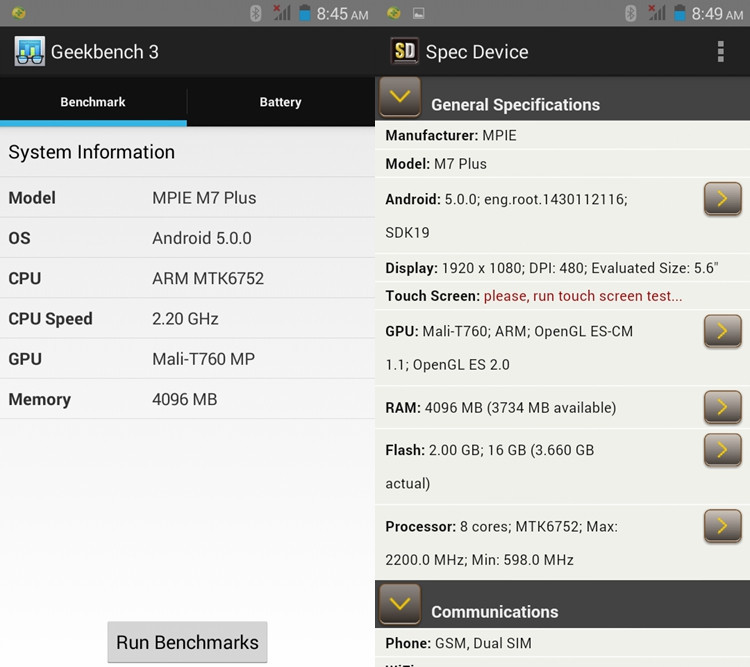This screenshot has width=750, height=667.
Task: Open GPU details arrow button
Action: pos(722,330)
